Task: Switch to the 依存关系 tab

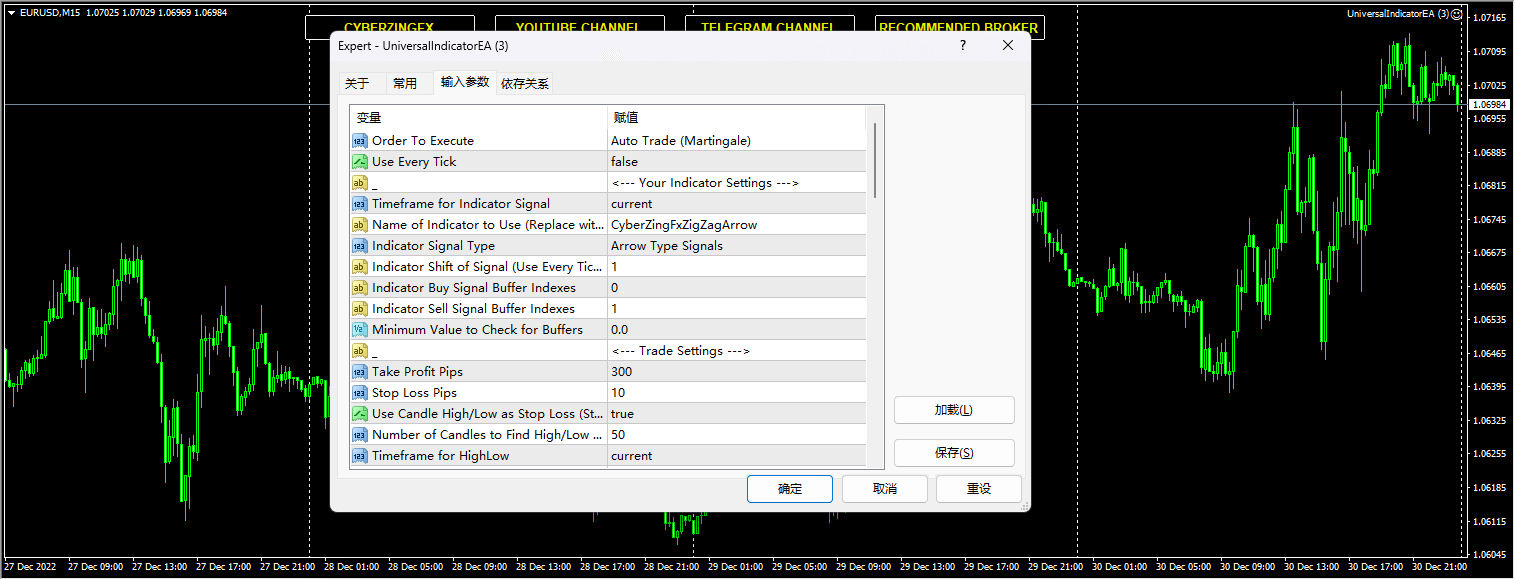Action: [x=525, y=84]
